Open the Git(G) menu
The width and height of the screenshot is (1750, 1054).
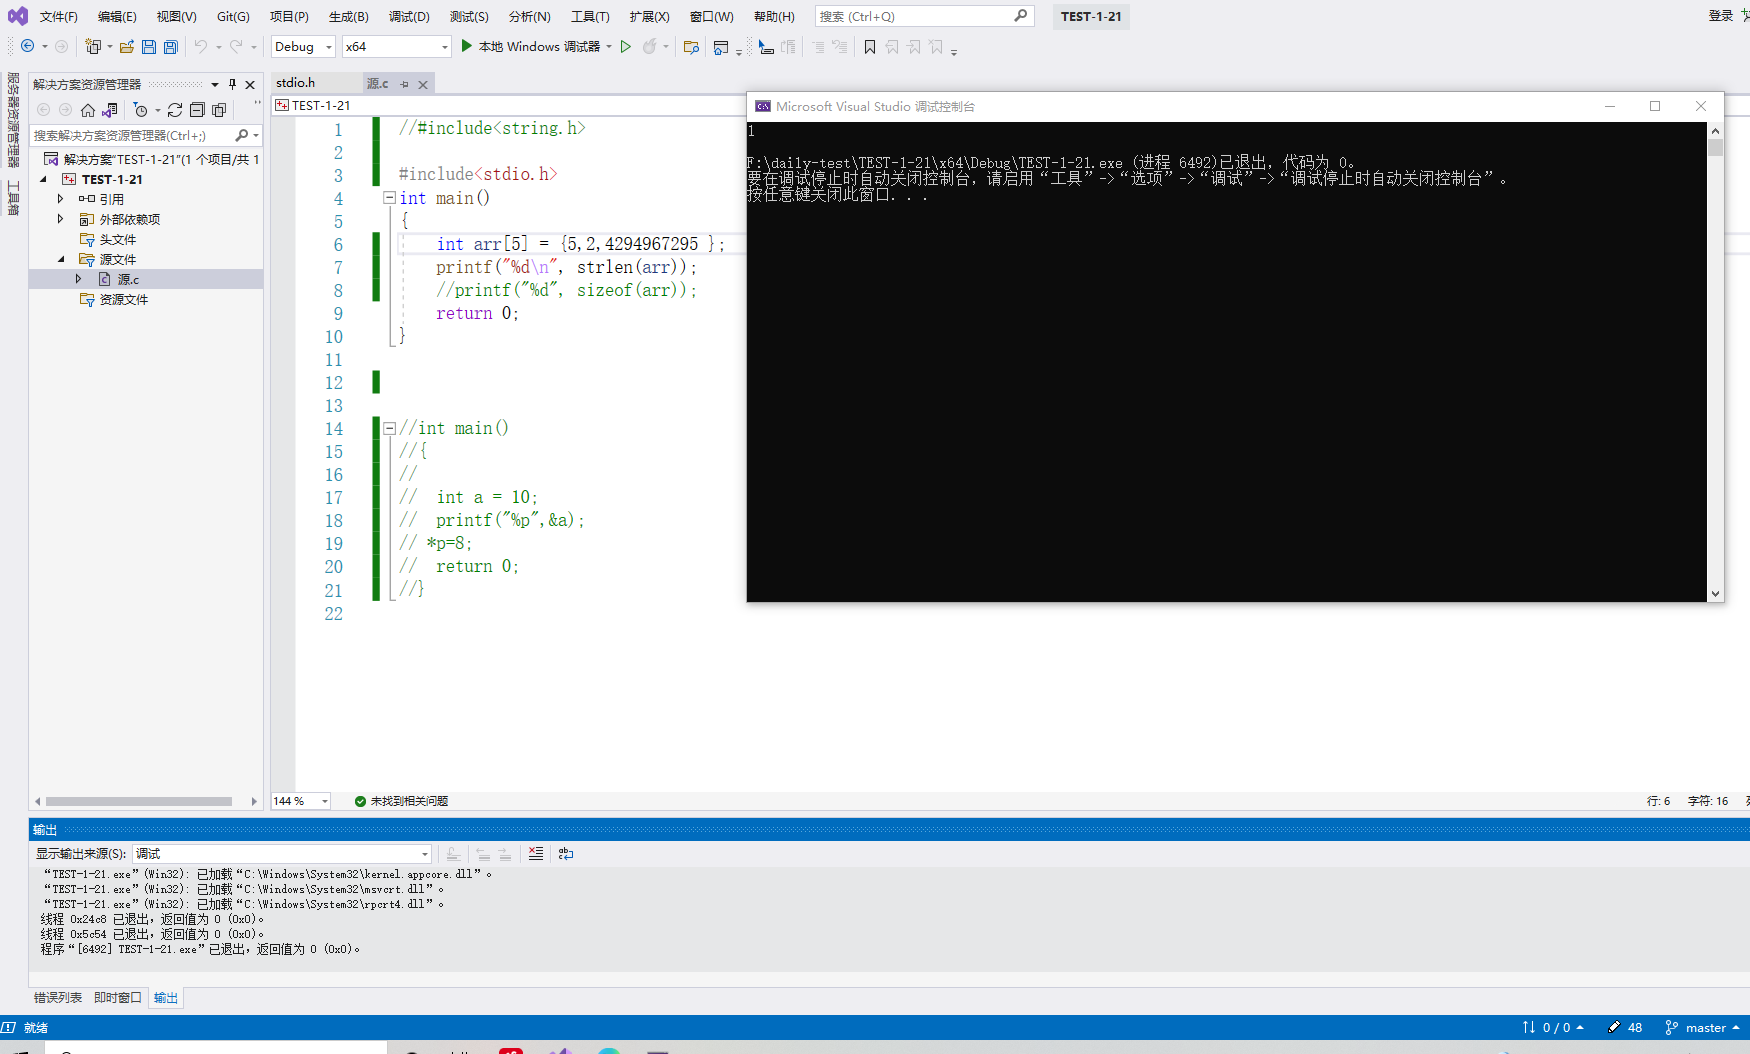[233, 16]
